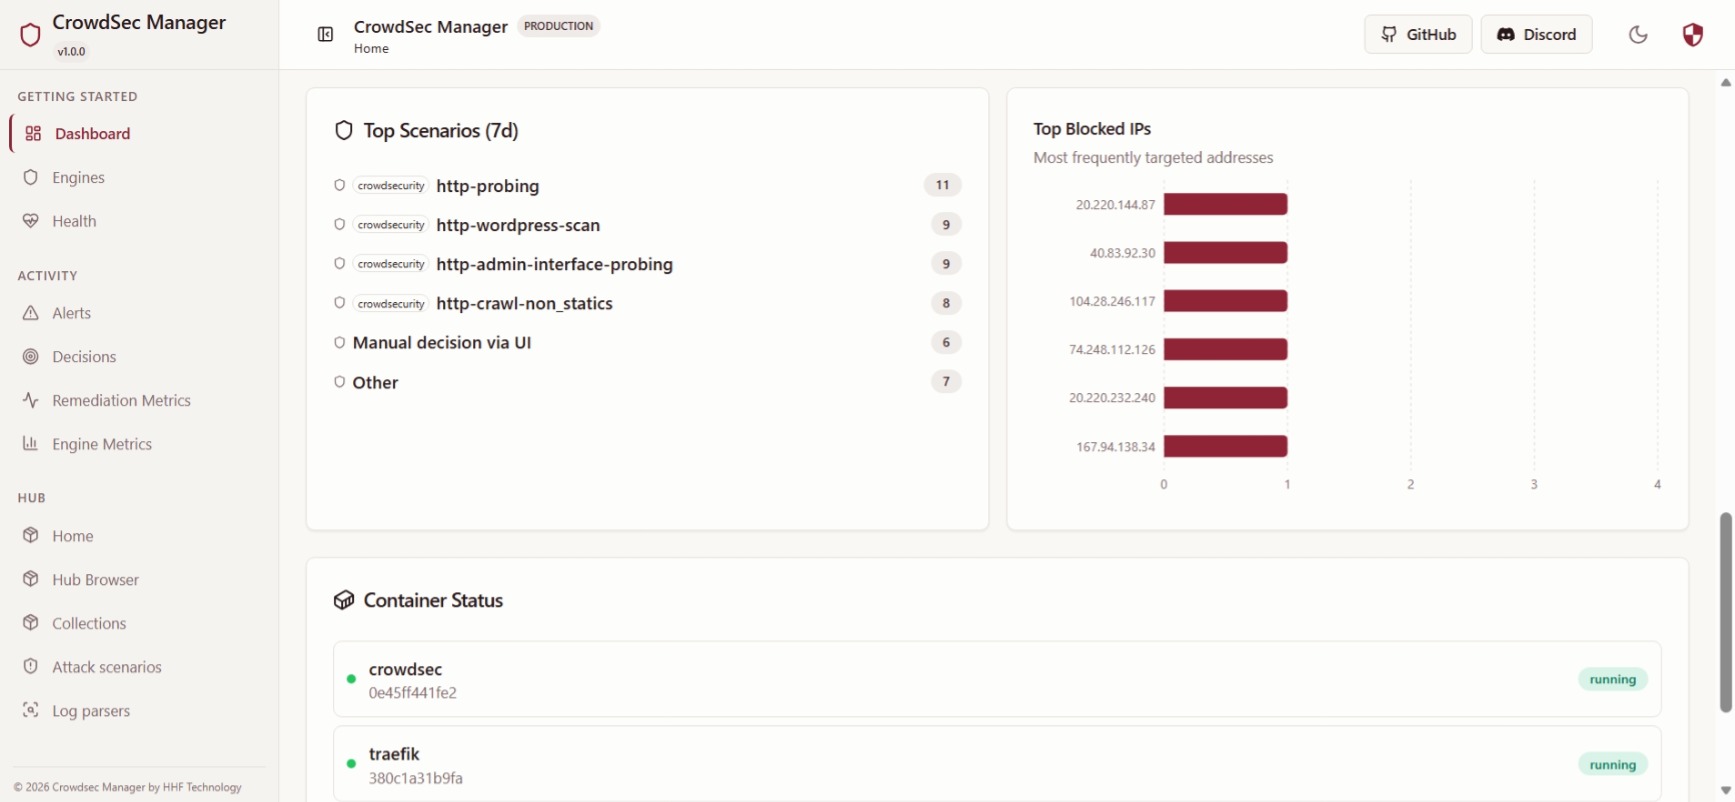The image size is (1735, 802).
Task: Open the Discord link button
Action: [x=1536, y=34]
